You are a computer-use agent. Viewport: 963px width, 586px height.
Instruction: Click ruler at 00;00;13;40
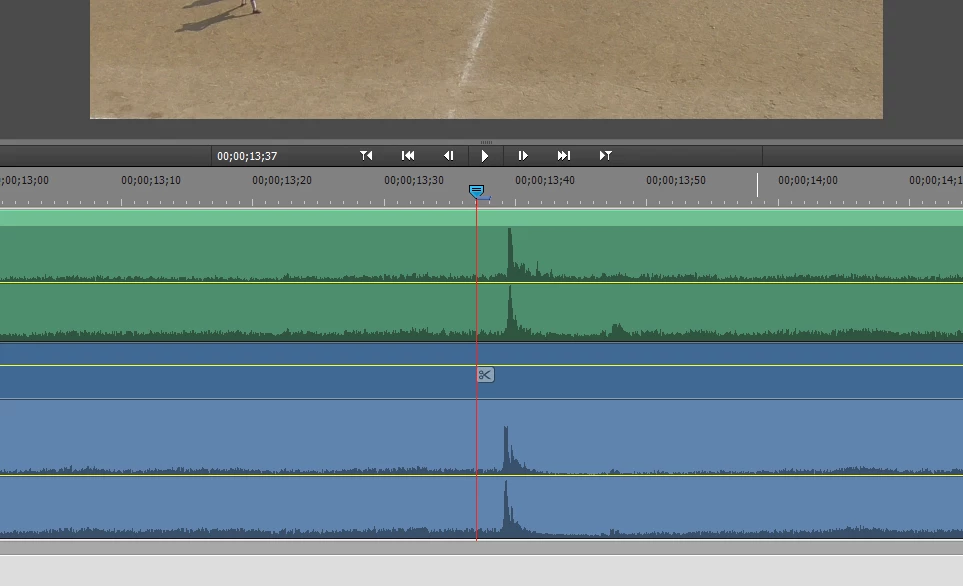pos(545,181)
